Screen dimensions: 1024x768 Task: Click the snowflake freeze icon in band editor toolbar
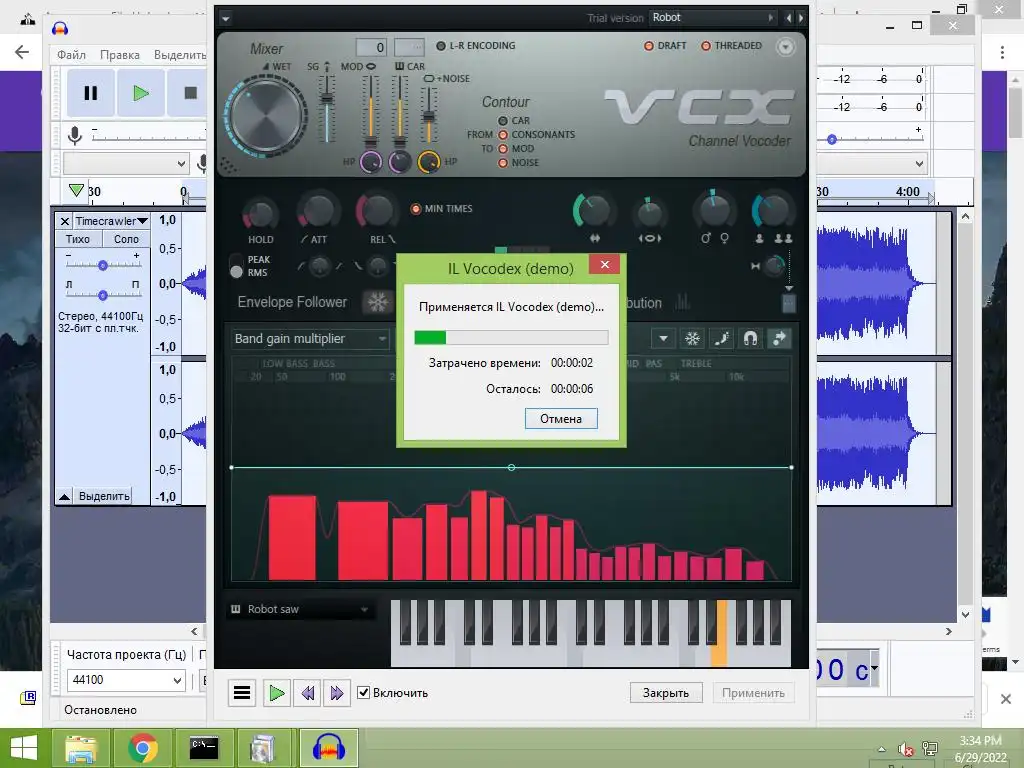tap(692, 338)
